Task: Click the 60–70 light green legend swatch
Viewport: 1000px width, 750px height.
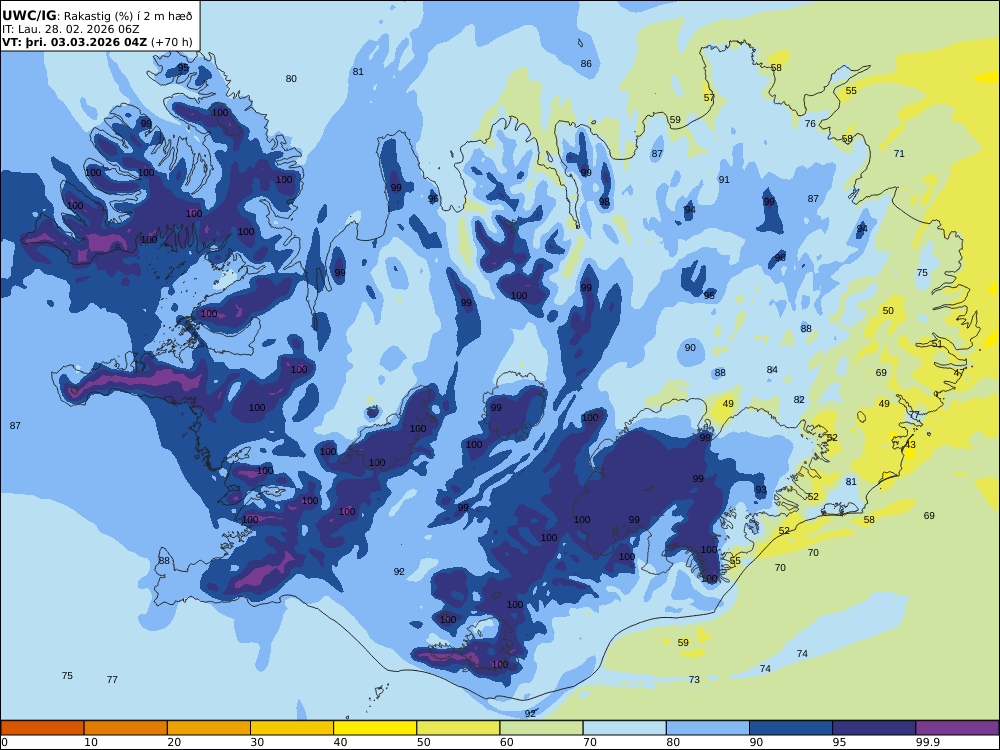Action: coord(541,728)
